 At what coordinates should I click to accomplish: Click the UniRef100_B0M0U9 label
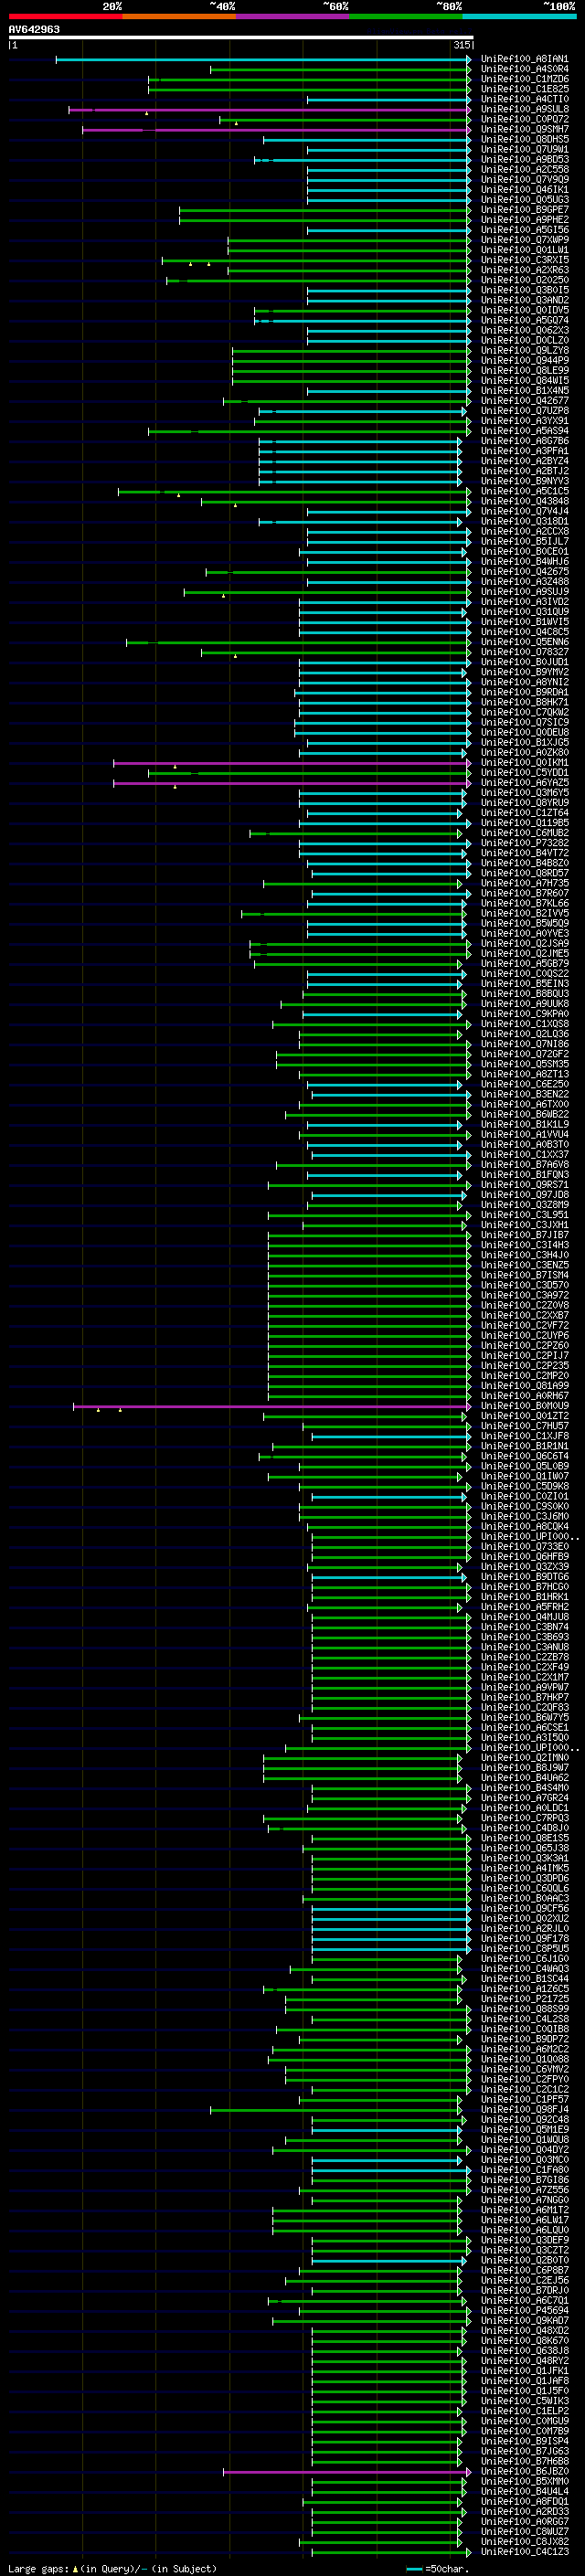point(525,1406)
